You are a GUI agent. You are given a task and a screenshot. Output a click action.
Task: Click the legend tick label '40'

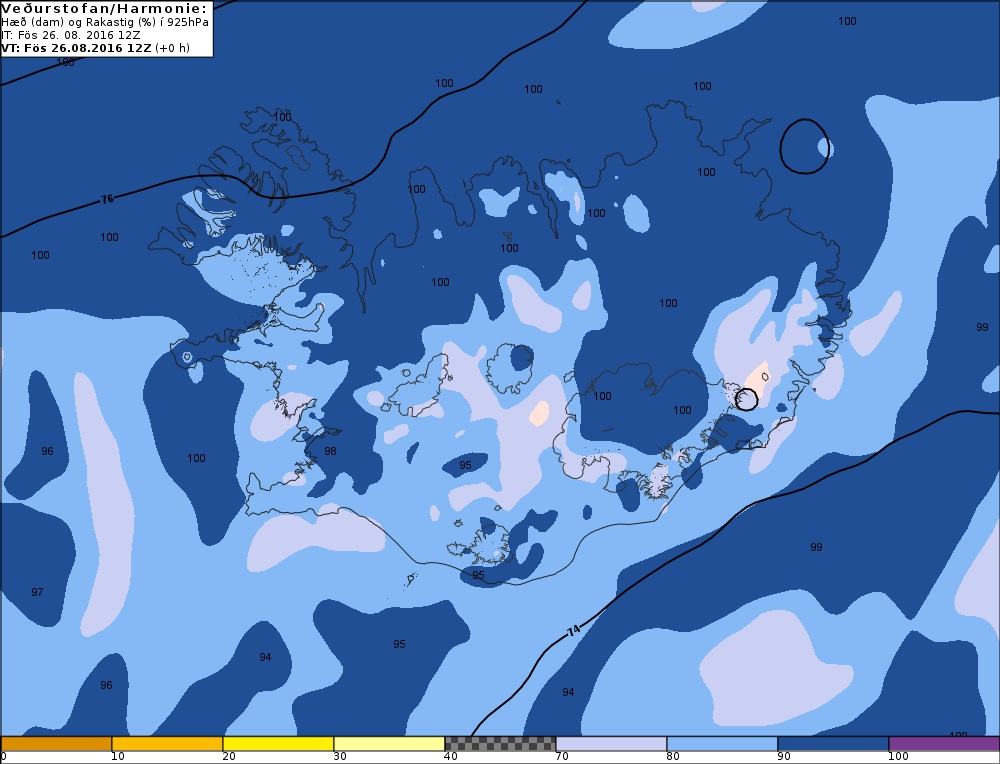451,757
